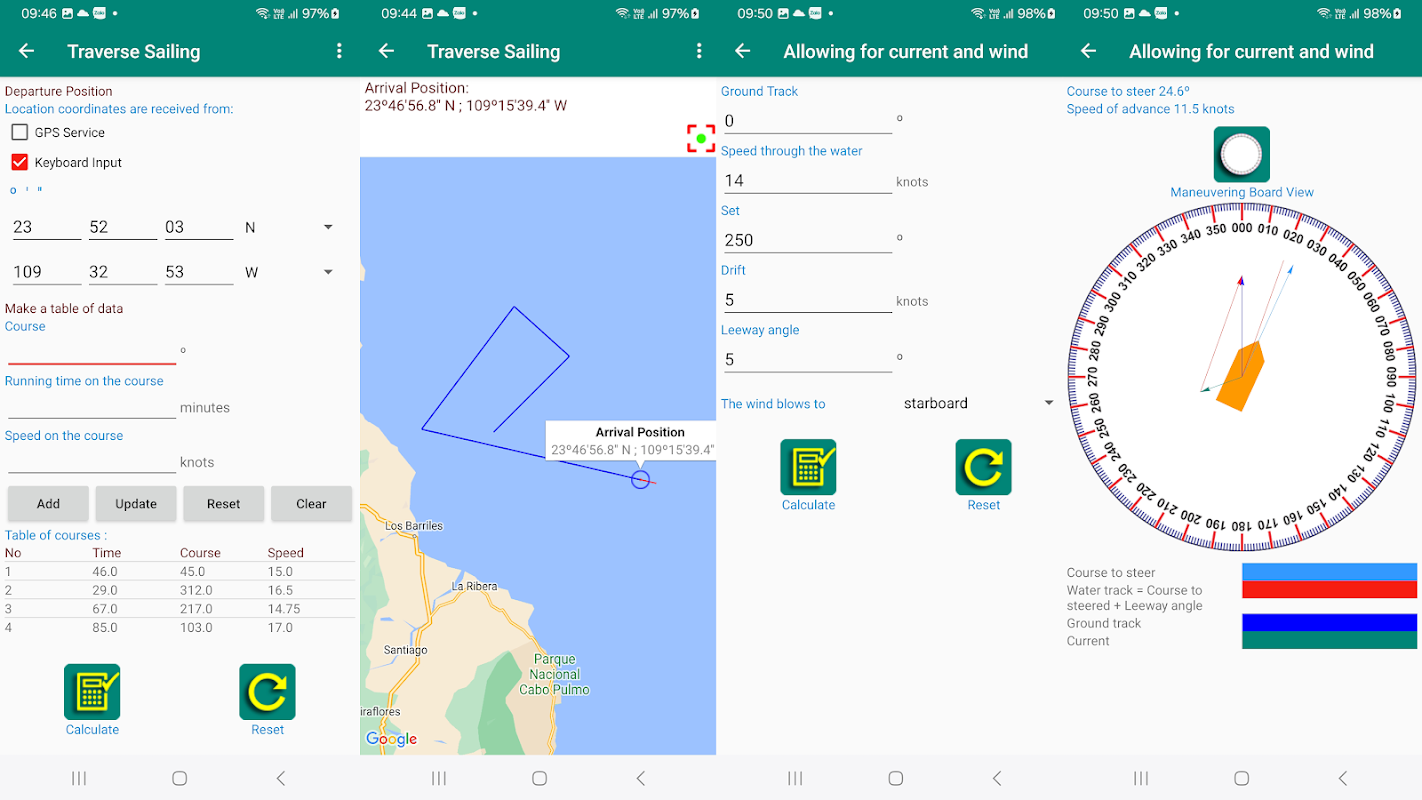Tap La Ribera label on the map
Image resolution: width=1422 pixels, height=800 pixels.
(474, 586)
